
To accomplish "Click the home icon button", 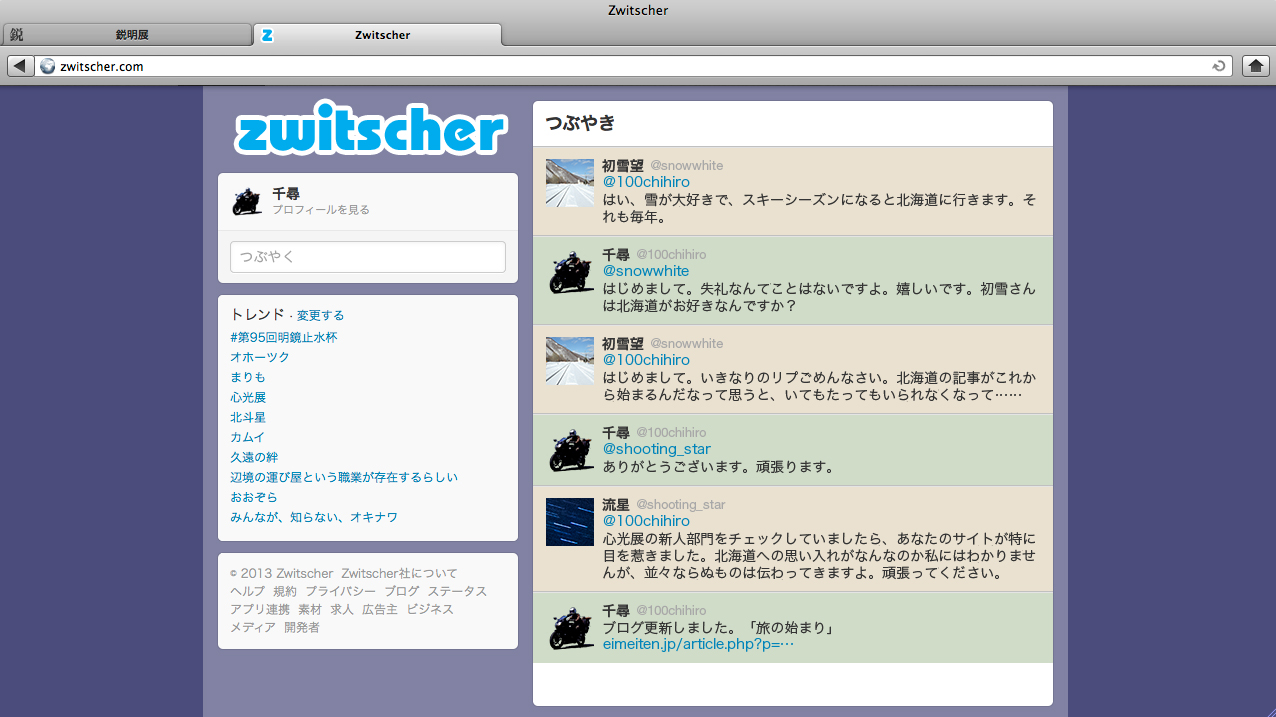I will (x=1255, y=66).
